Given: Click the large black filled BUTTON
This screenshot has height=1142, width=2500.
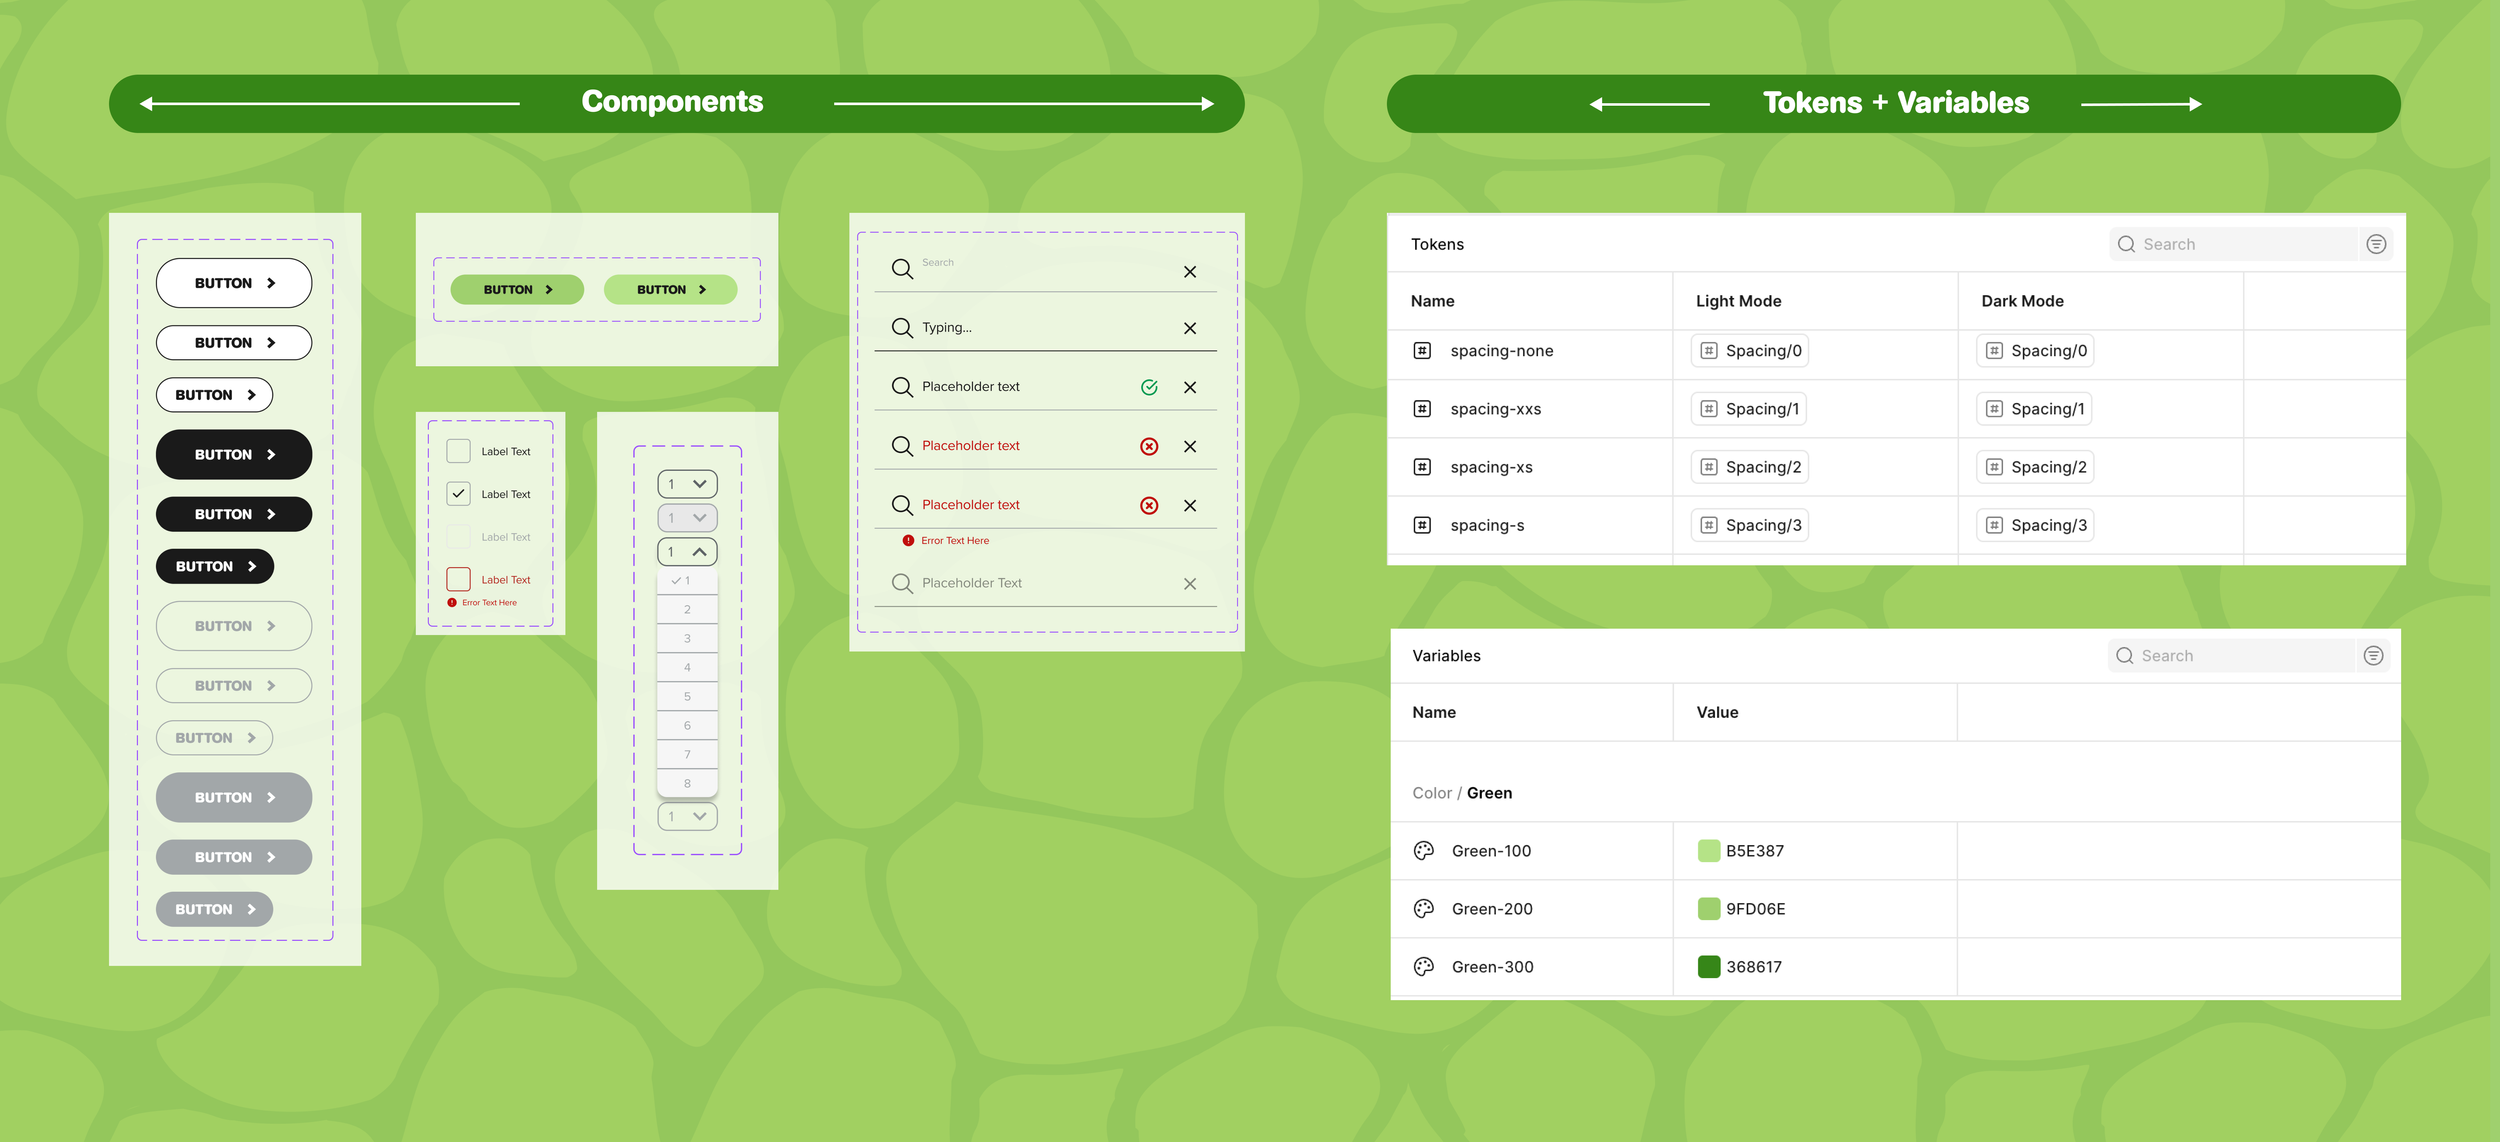Looking at the screenshot, I should (x=234, y=454).
